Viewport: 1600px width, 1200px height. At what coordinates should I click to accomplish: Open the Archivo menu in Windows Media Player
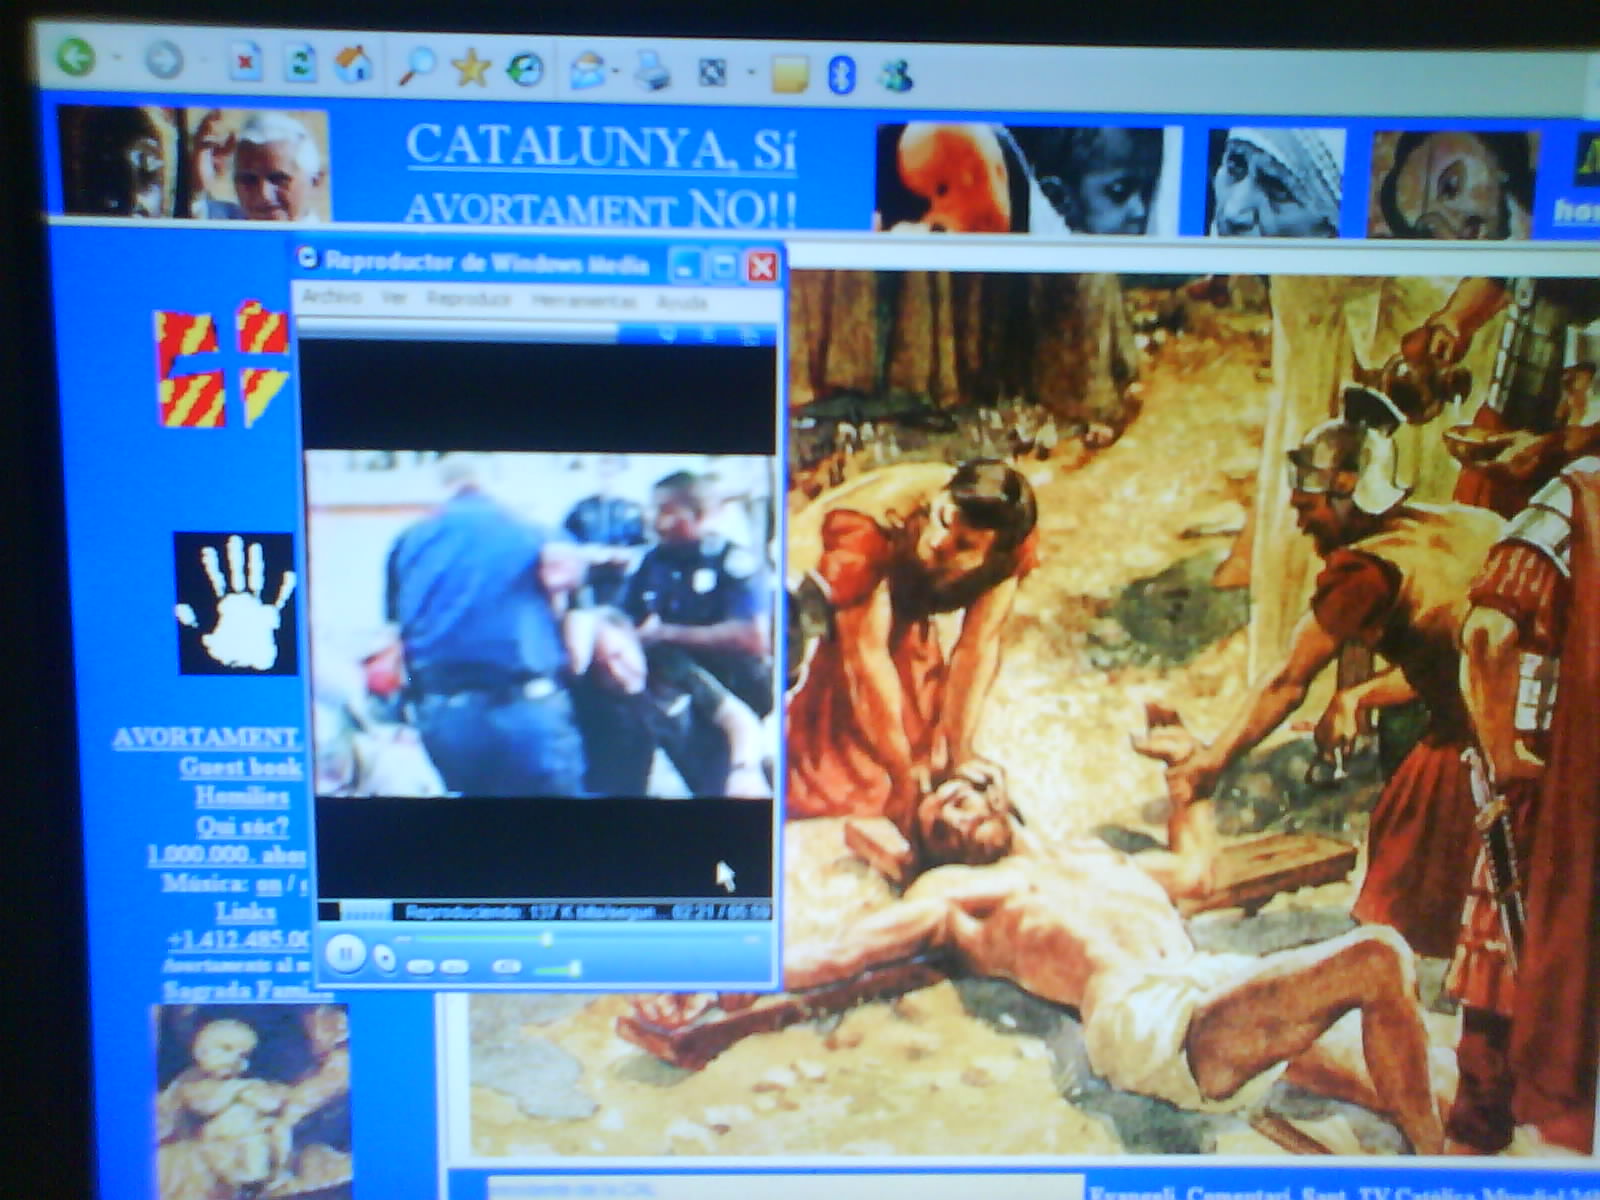pyautogui.click(x=332, y=297)
